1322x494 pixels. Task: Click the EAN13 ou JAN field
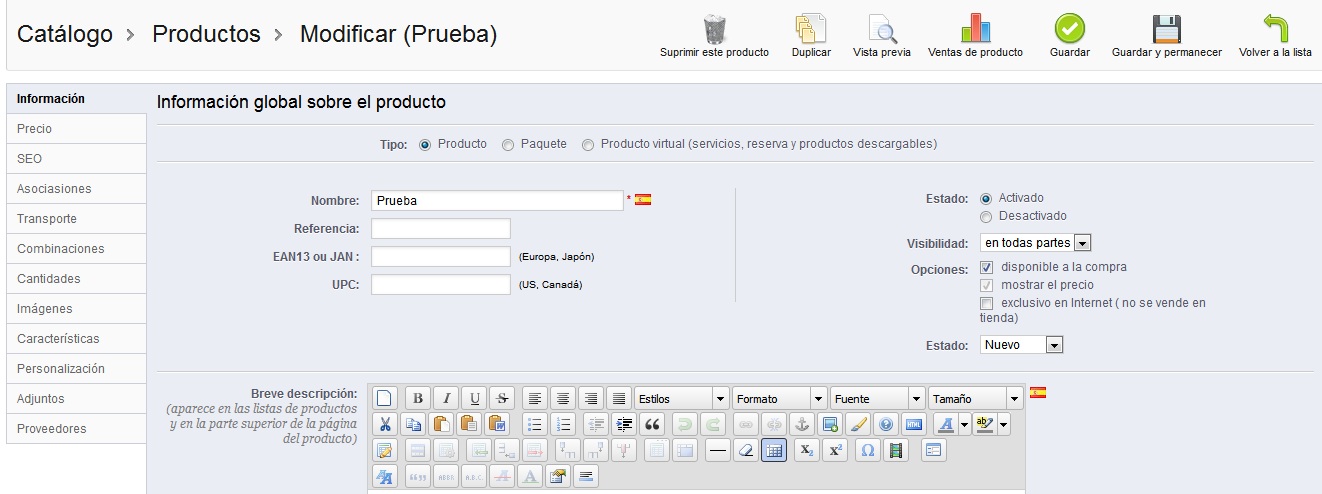pyautogui.click(x=441, y=257)
